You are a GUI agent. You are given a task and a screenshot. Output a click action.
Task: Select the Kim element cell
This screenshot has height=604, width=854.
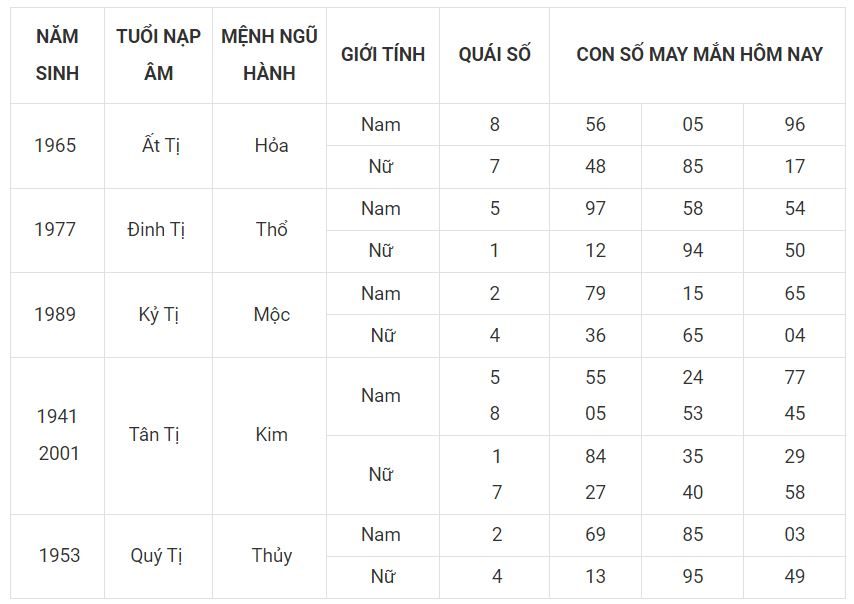click(x=270, y=436)
